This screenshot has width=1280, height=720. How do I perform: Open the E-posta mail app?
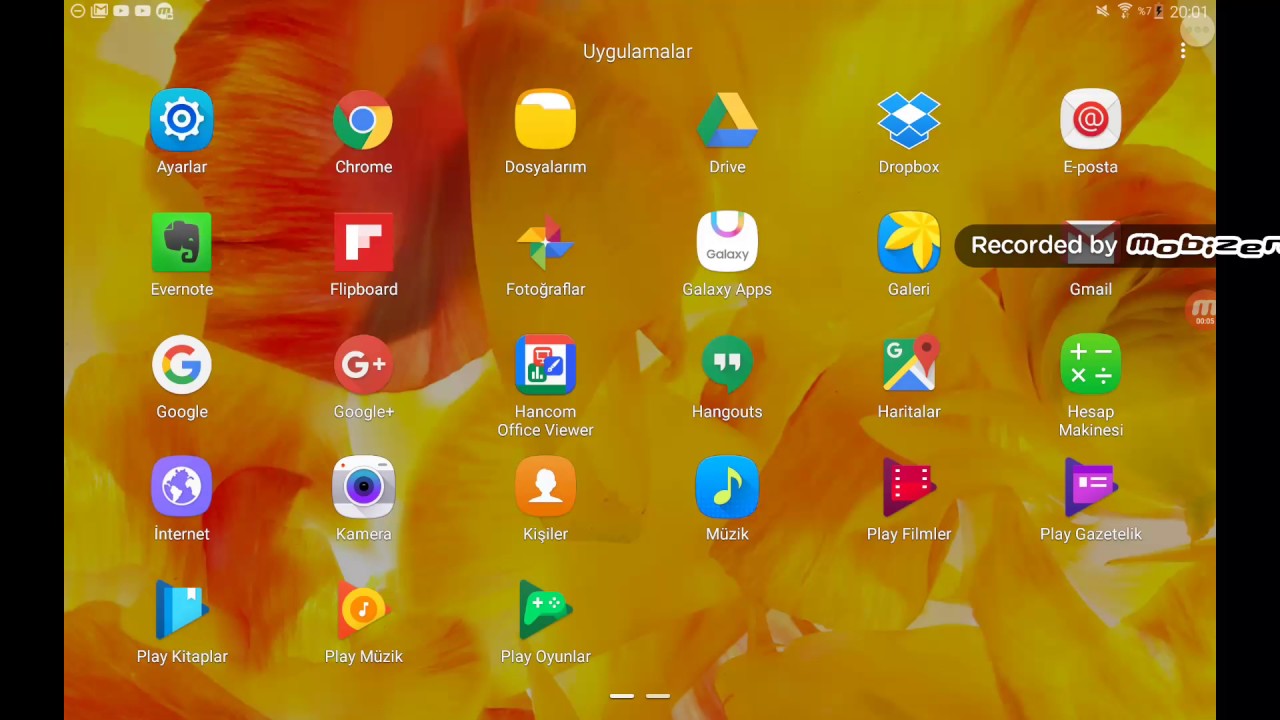pyautogui.click(x=1090, y=120)
